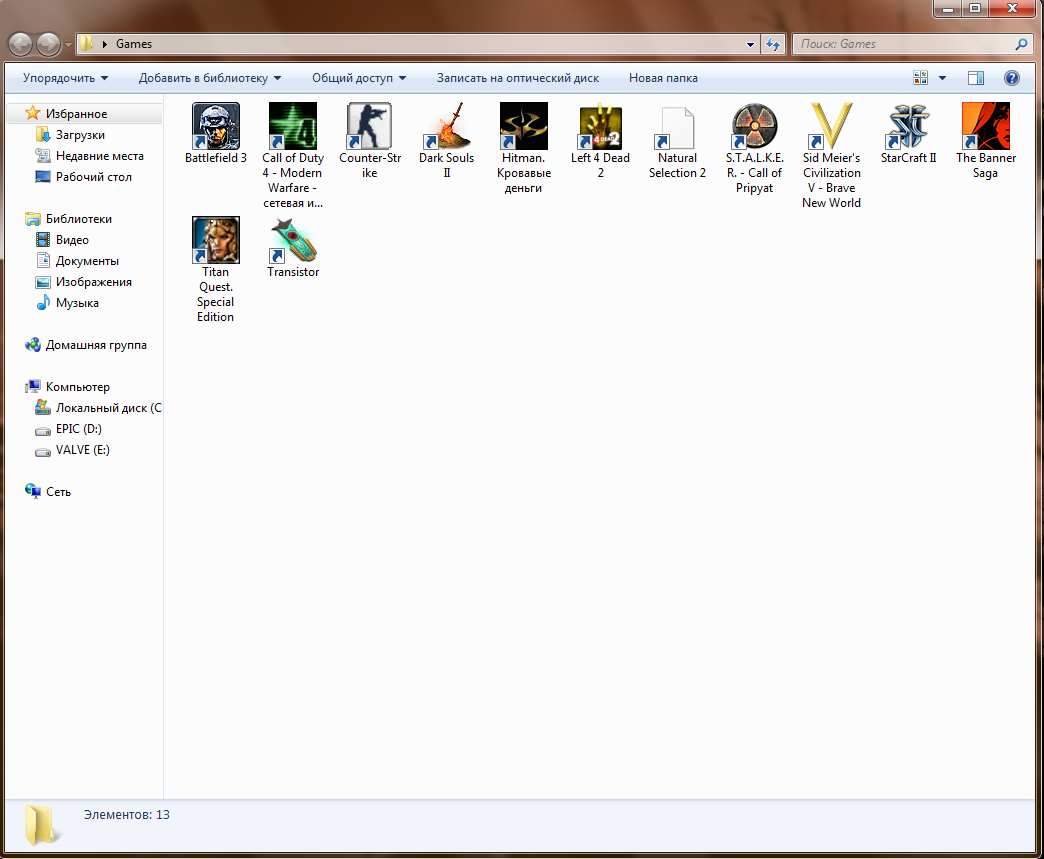Open the Видео library
The image size is (1044, 859).
(72, 240)
